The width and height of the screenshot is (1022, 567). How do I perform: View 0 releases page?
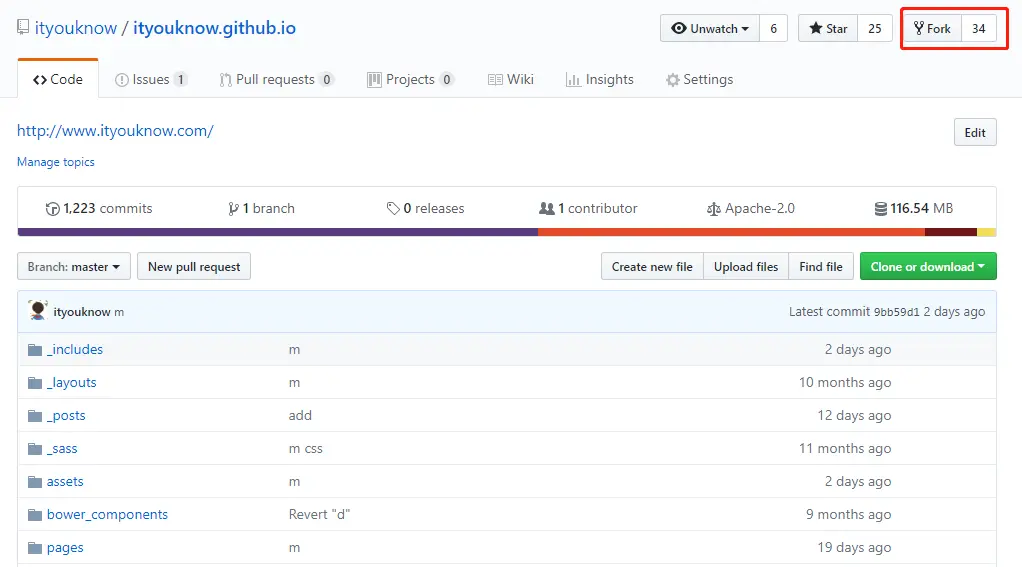pyautogui.click(x=425, y=209)
